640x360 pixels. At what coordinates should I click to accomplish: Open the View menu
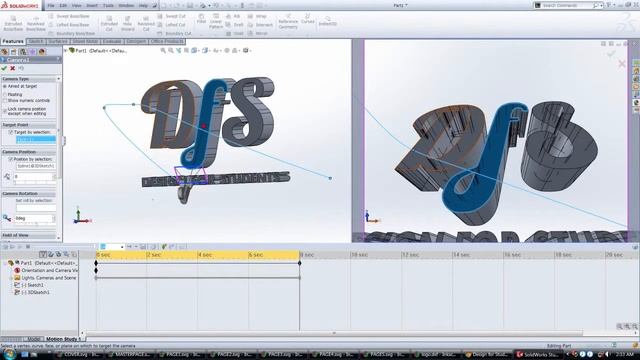[x=77, y=6]
